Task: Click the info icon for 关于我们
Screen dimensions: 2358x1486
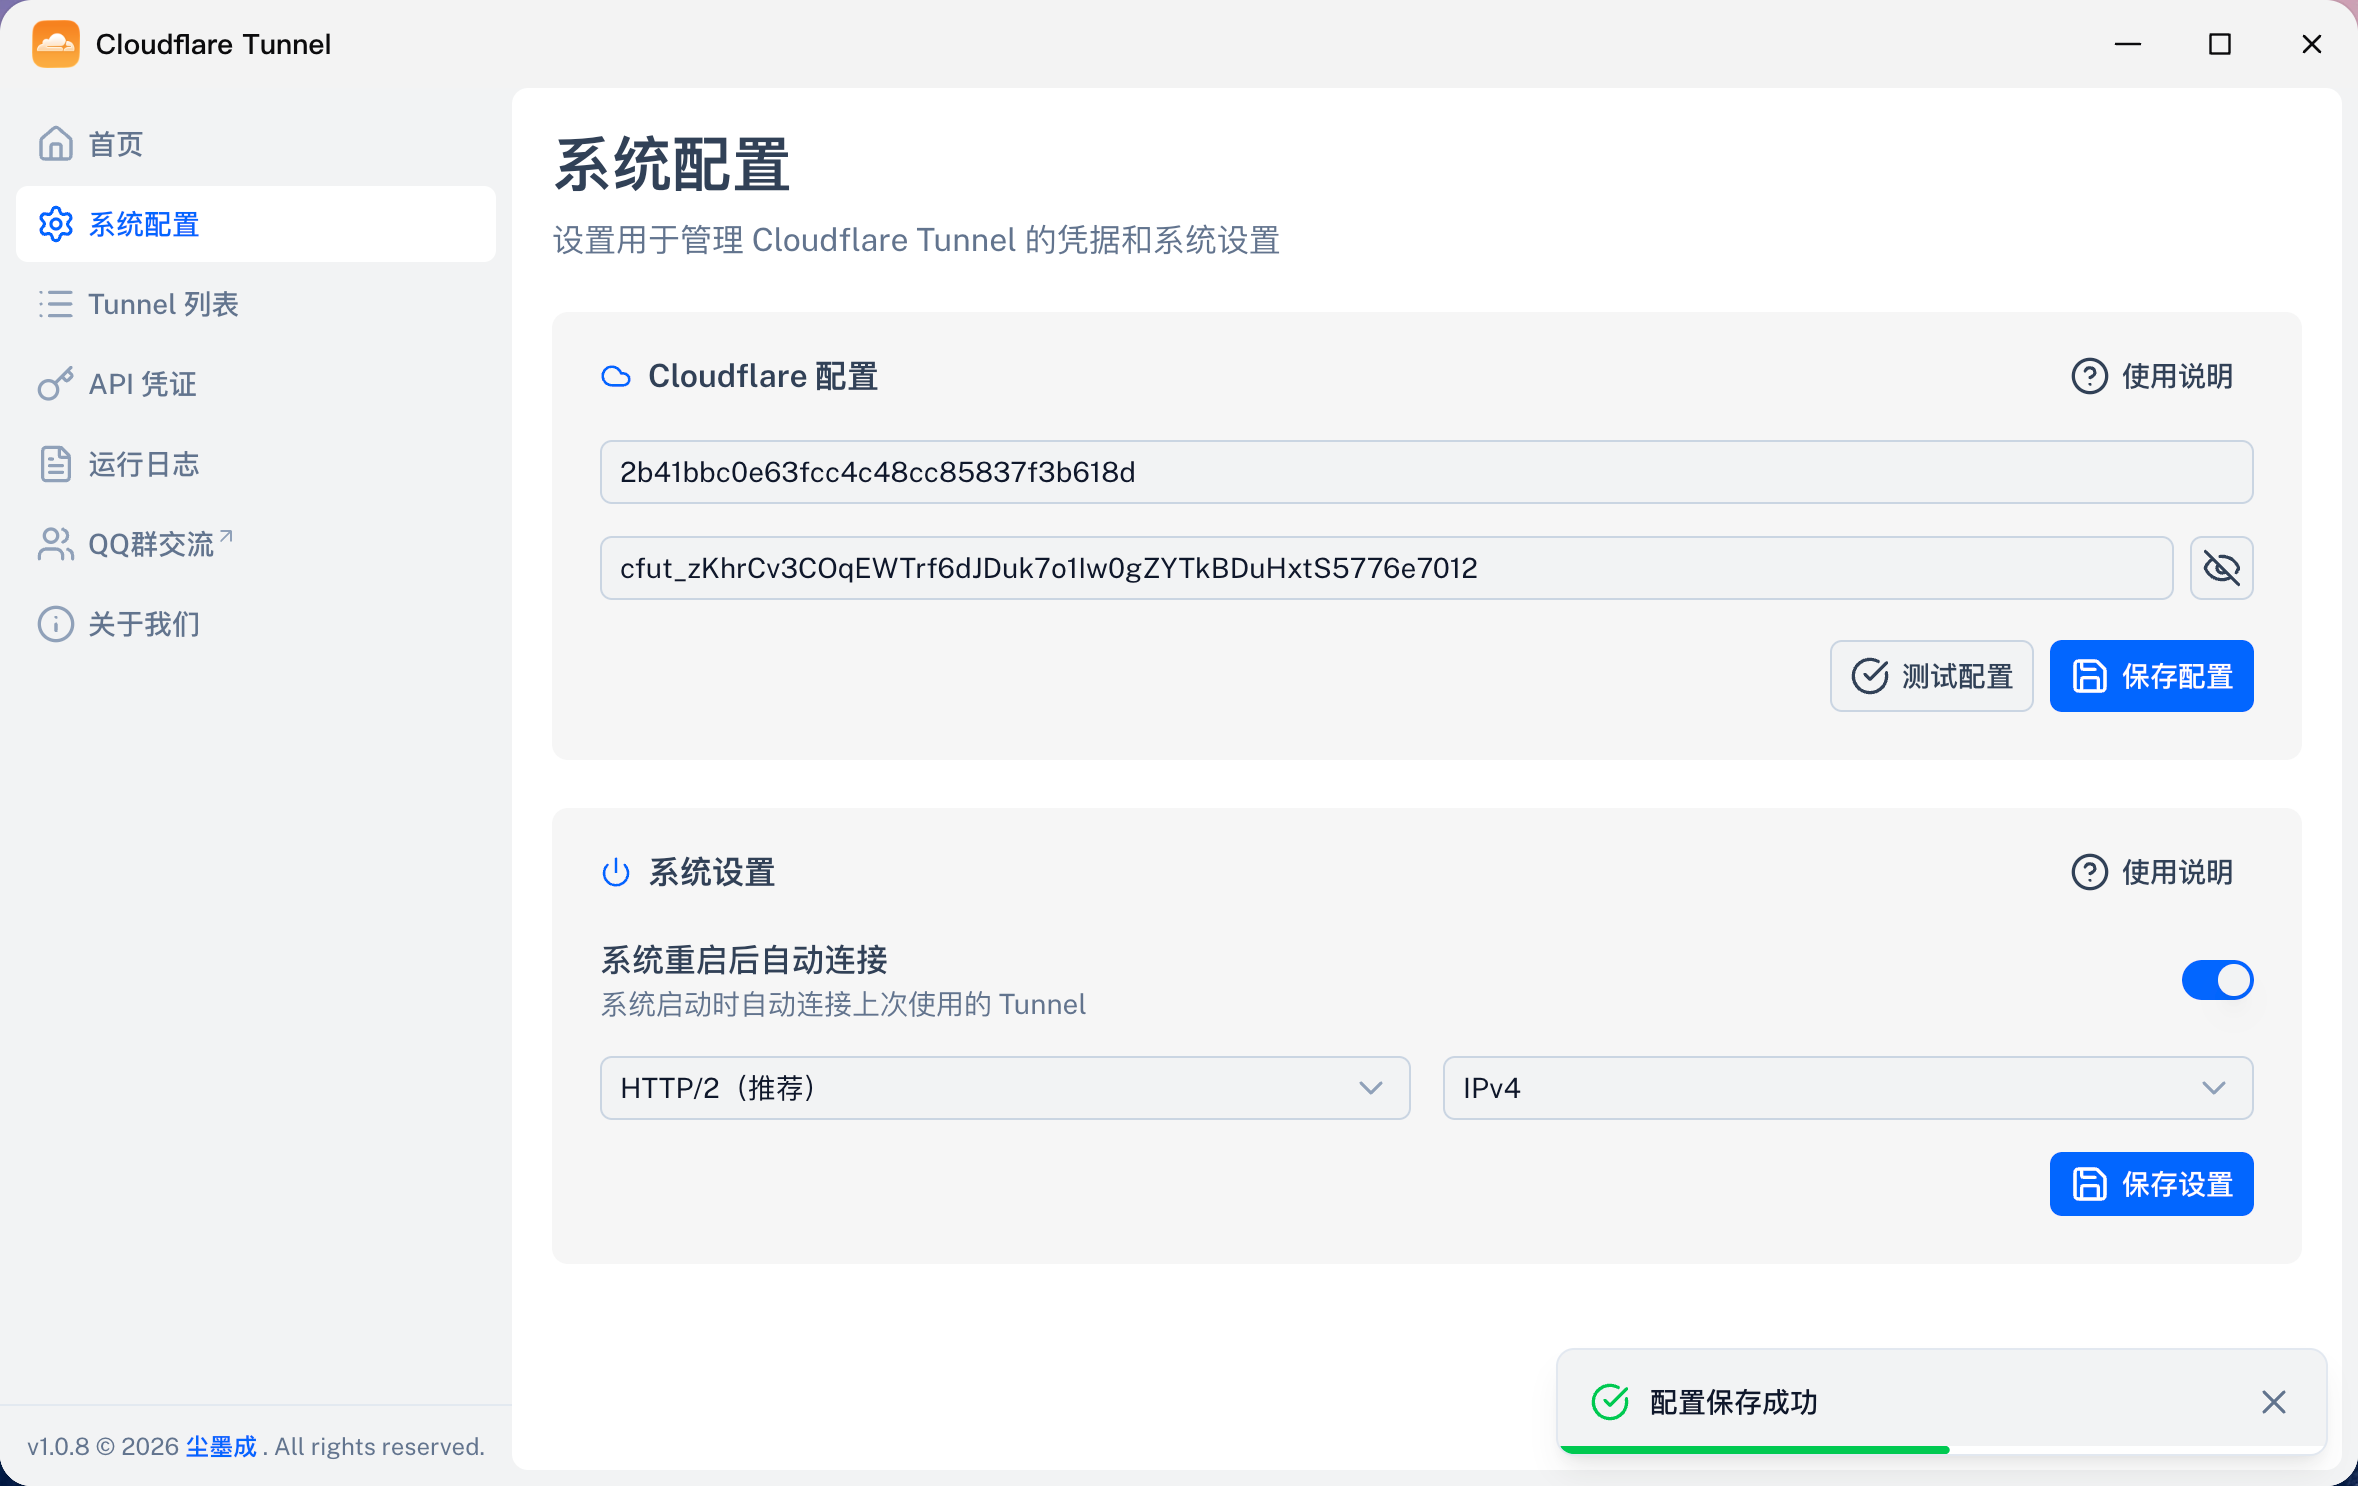Action: (x=56, y=624)
